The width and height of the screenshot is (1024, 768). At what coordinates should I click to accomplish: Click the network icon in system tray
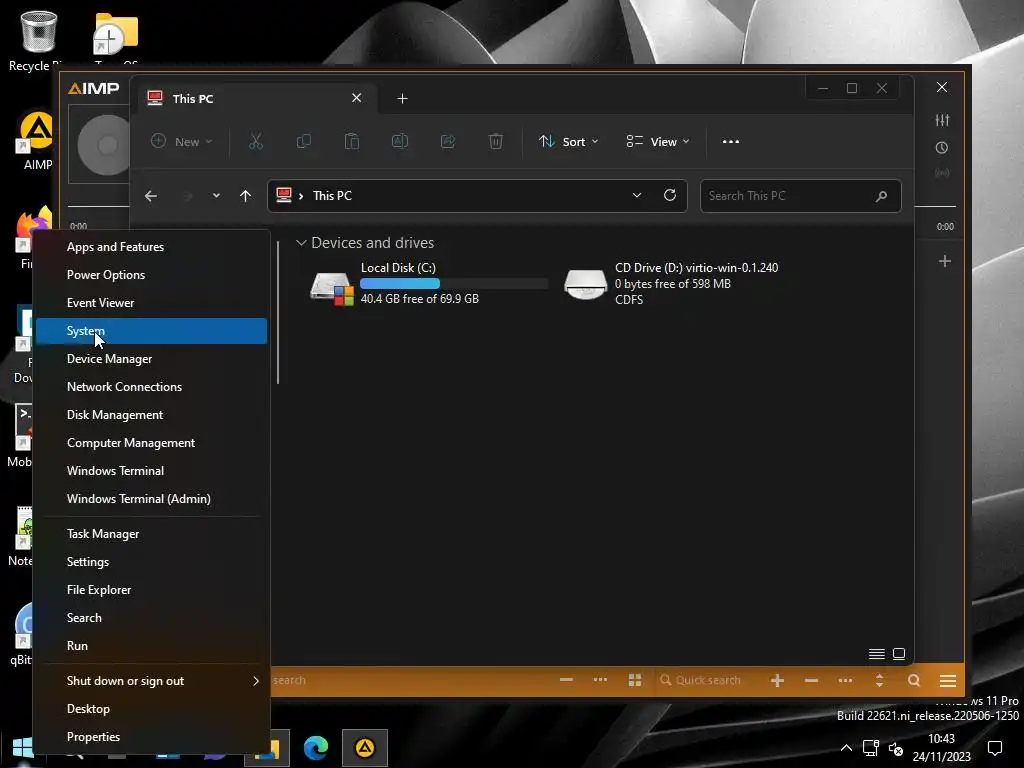[871, 748]
